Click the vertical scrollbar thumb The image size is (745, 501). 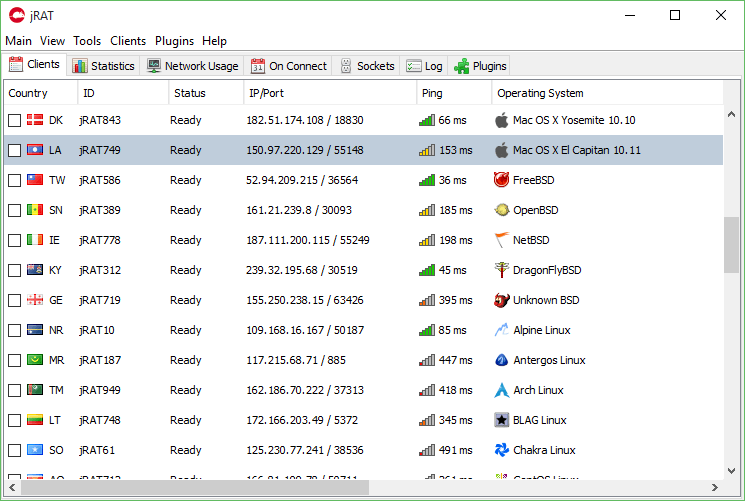point(731,243)
